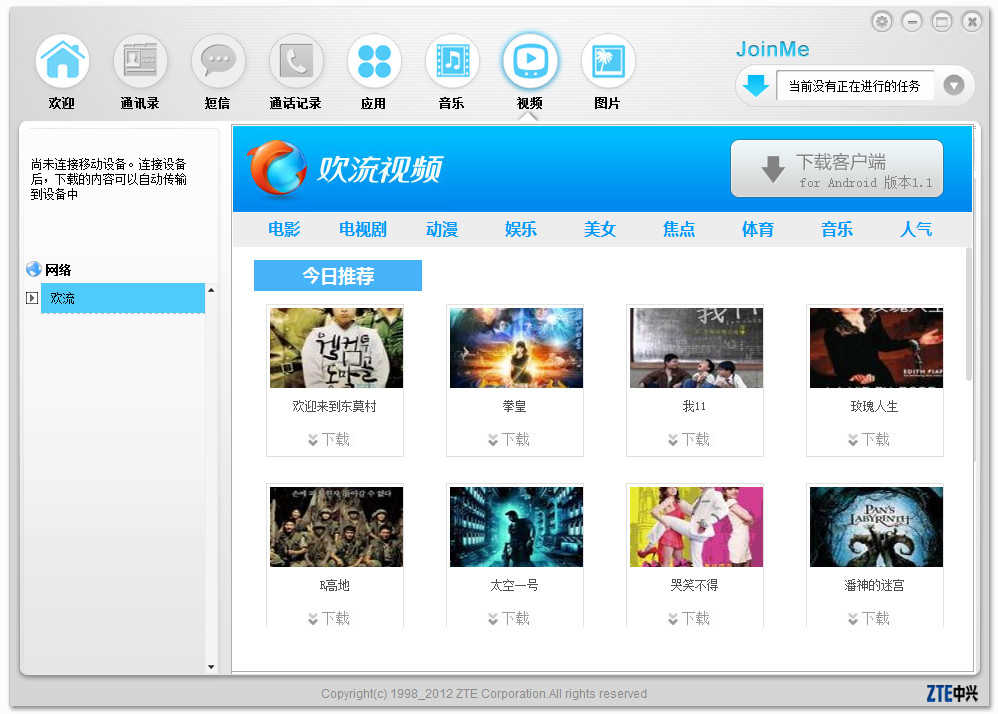Image resolution: width=998 pixels, height=714 pixels.
Task: Switch to the 焦点 category tab
Action: [678, 229]
